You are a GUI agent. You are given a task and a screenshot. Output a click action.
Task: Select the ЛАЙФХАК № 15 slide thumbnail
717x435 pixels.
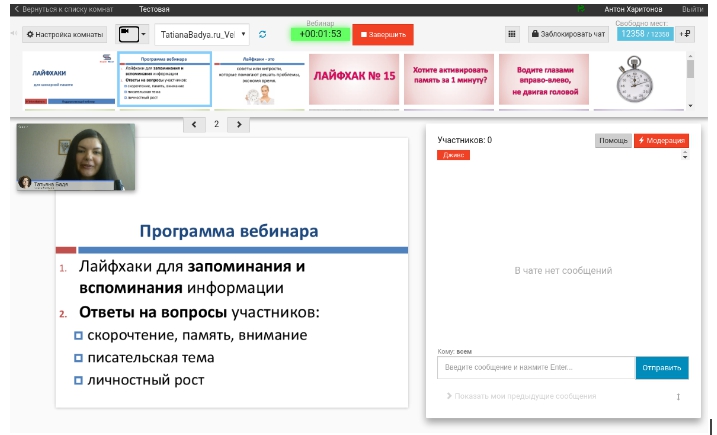[355, 78]
